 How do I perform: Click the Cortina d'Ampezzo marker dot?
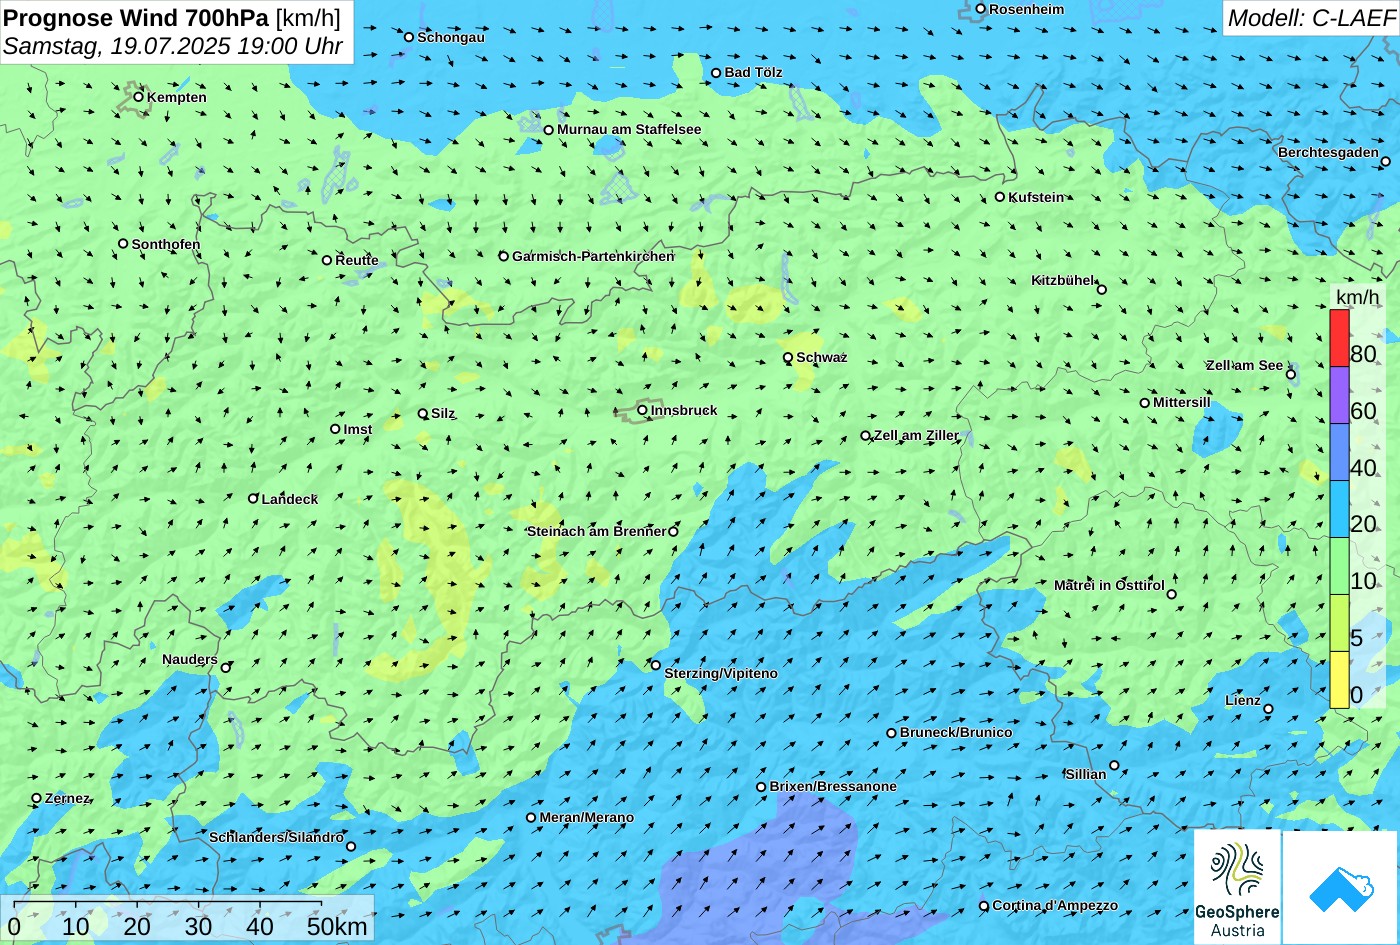tap(984, 906)
